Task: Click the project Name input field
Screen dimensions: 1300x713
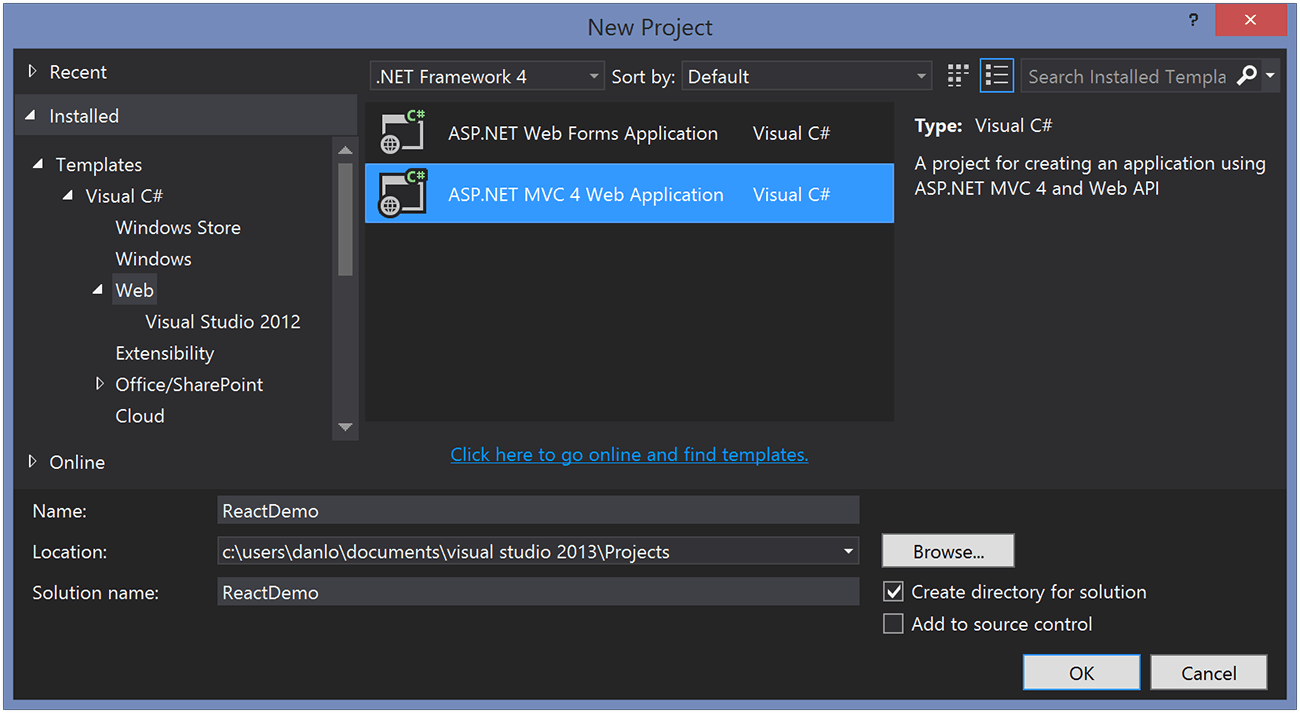Action: coord(538,511)
